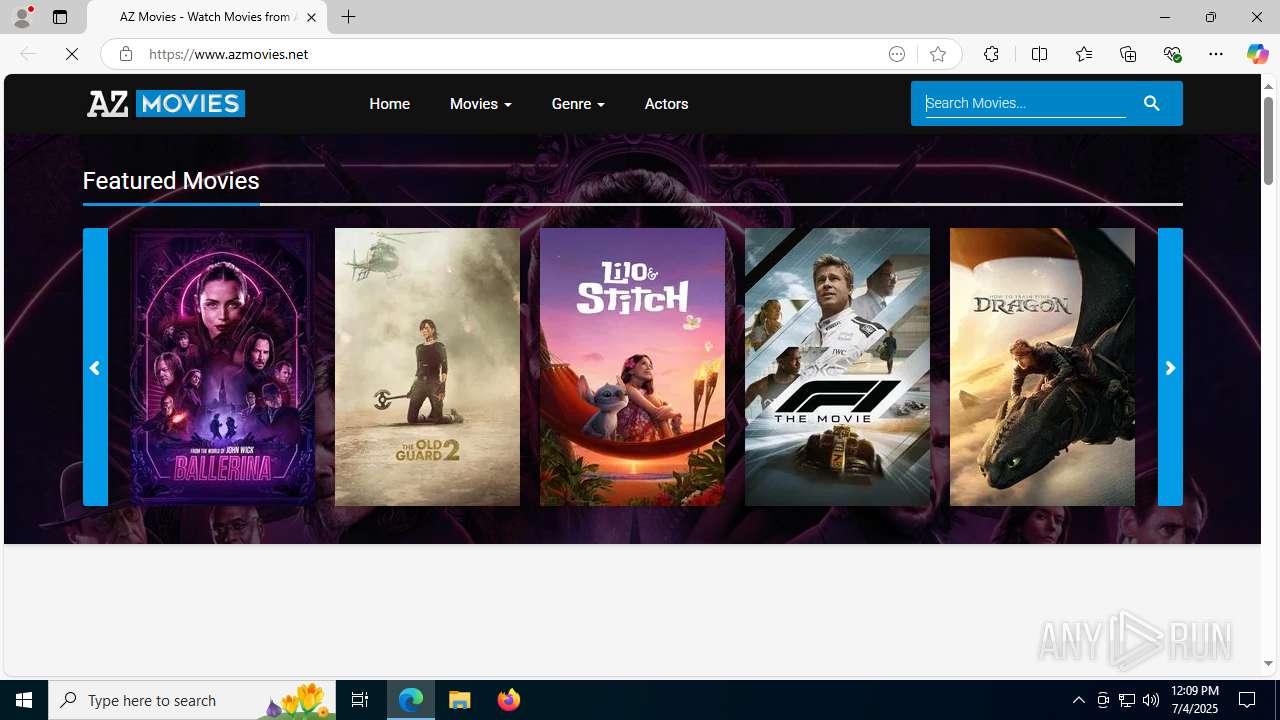Open the Edge profile icon
The height and width of the screenshot is (720, 1280).
(x=22, y=17)
